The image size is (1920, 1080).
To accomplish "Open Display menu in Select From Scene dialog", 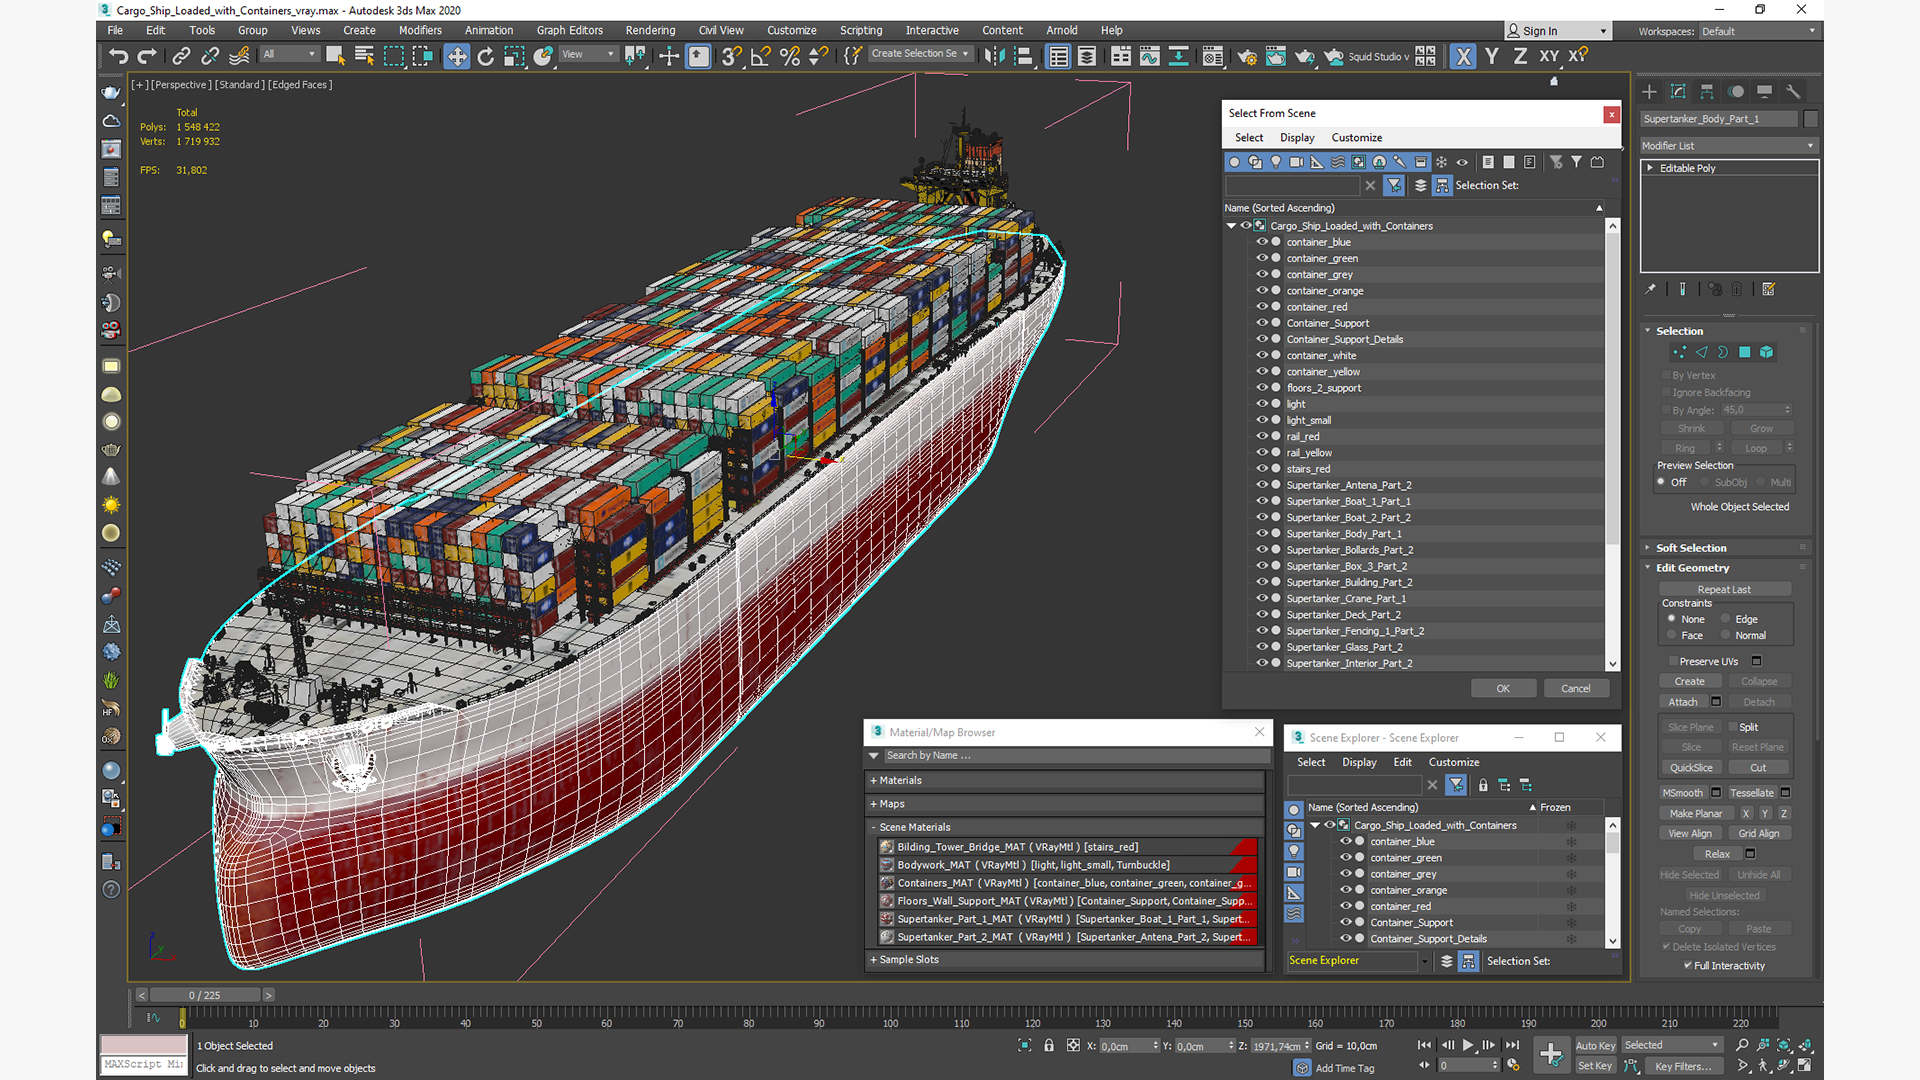I will (1297, 138).
